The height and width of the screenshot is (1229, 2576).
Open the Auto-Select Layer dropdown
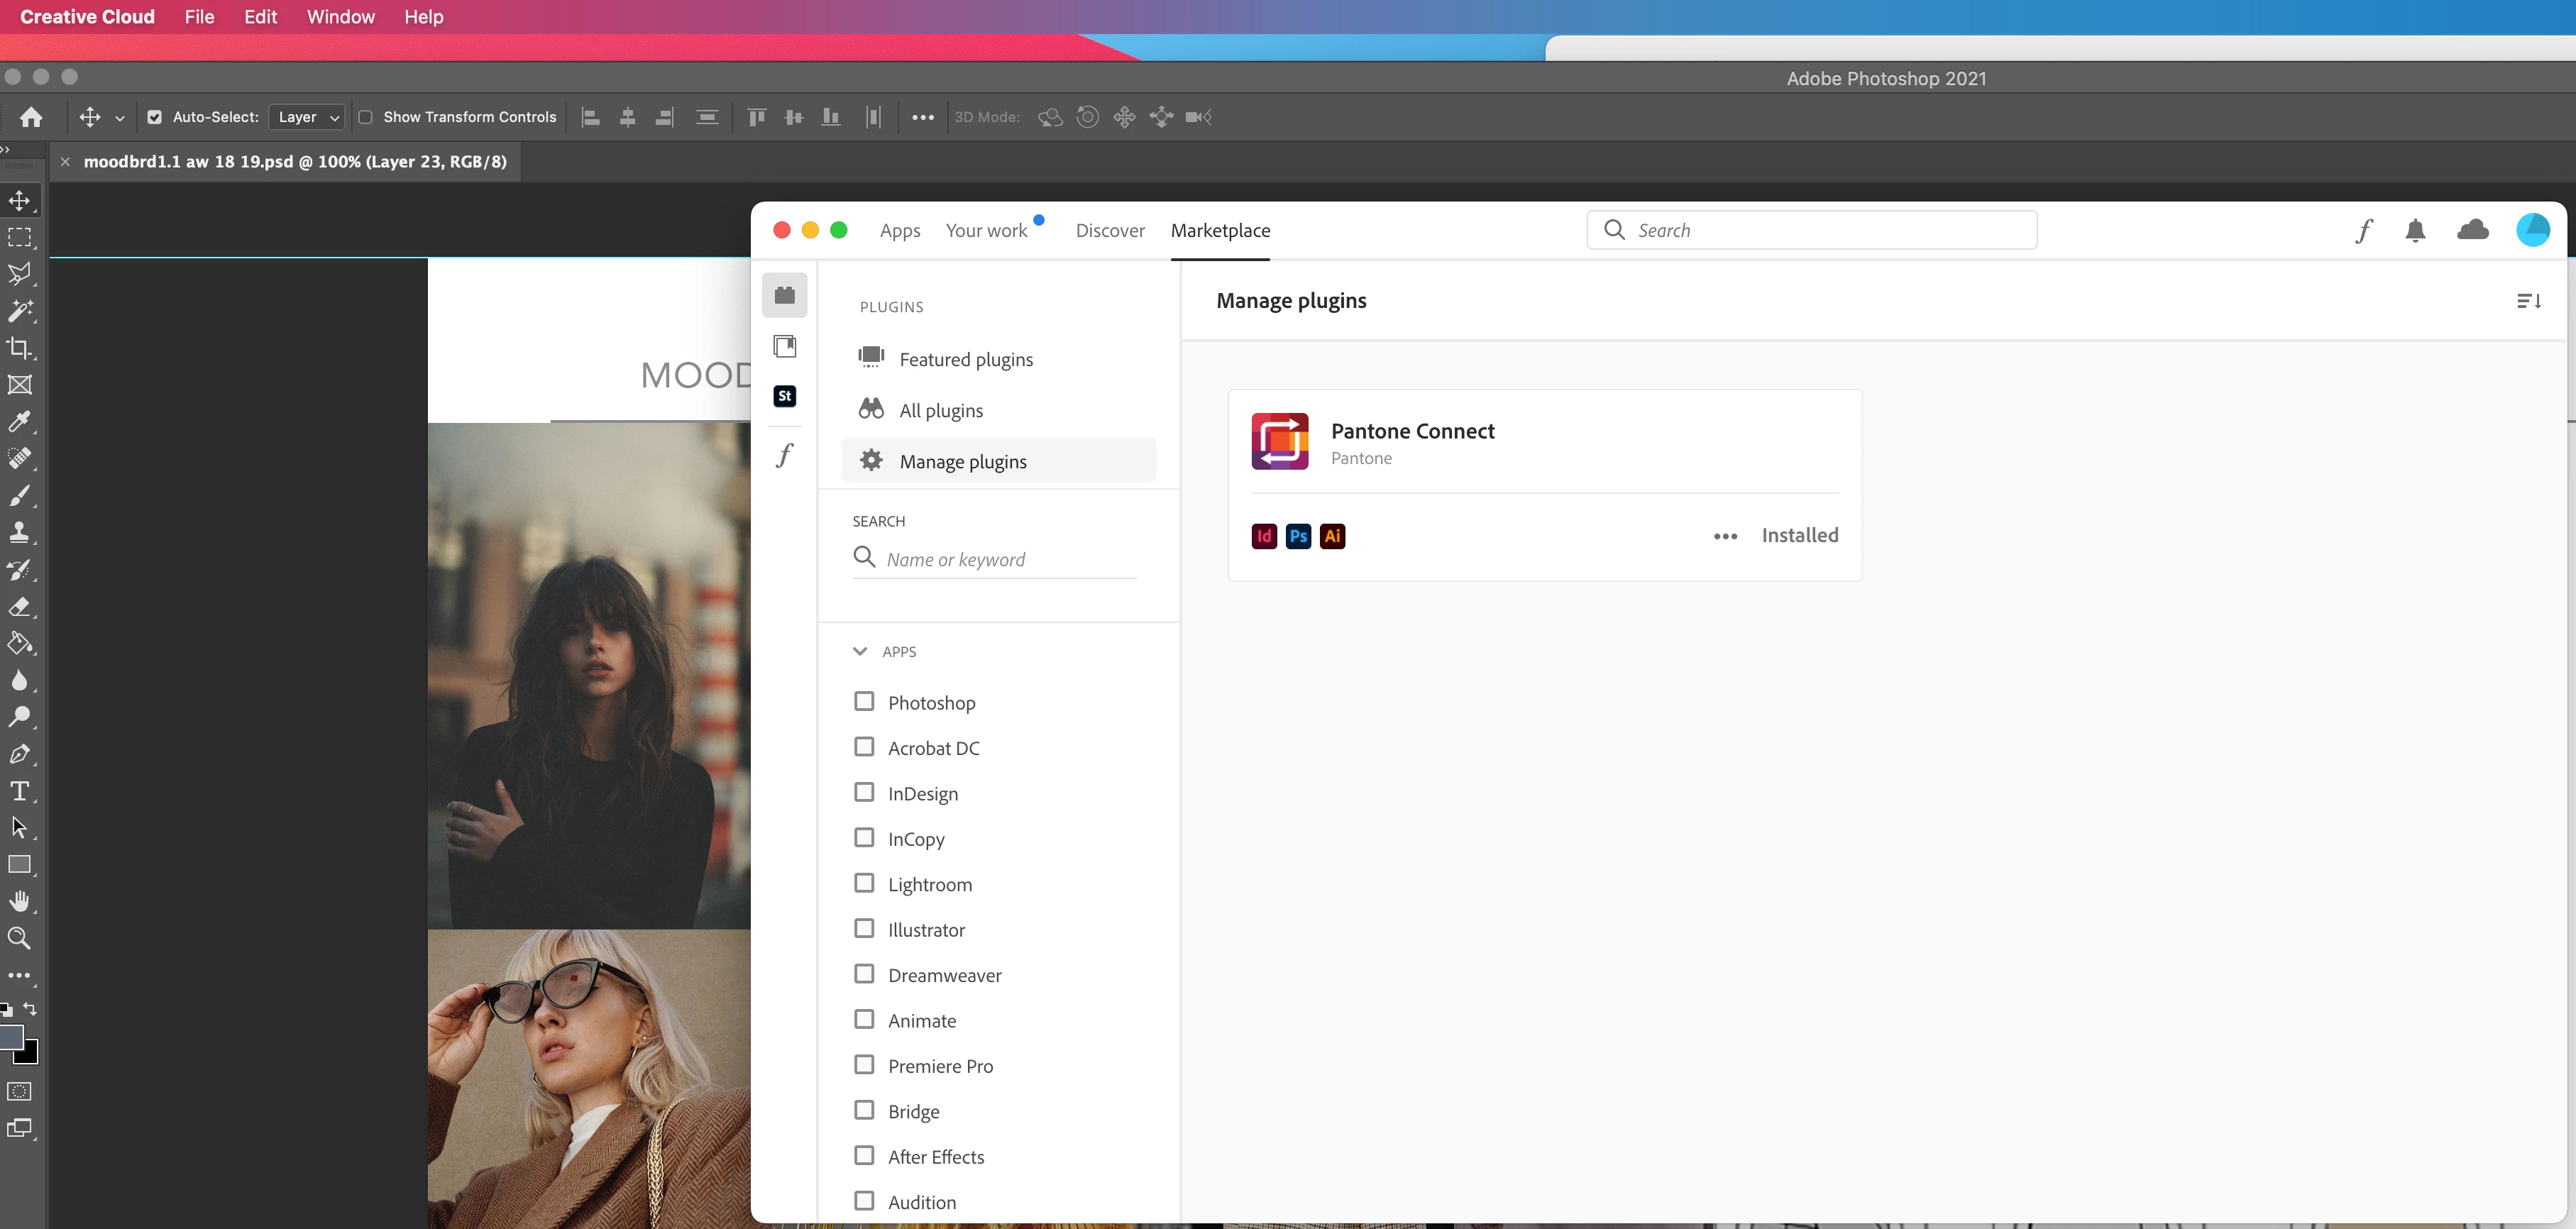coord(306,117)
